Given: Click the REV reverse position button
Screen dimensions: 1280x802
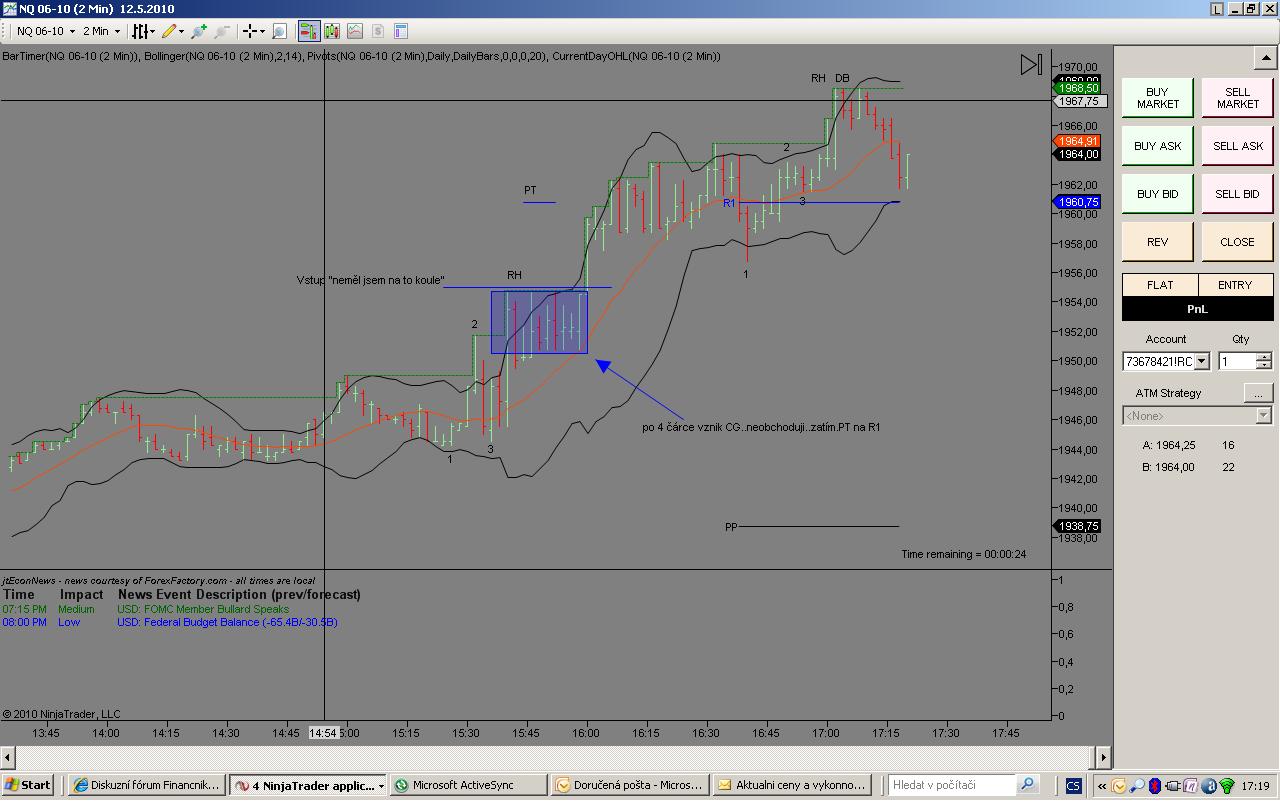Looking at the screenshot, I should (1157, 242).
